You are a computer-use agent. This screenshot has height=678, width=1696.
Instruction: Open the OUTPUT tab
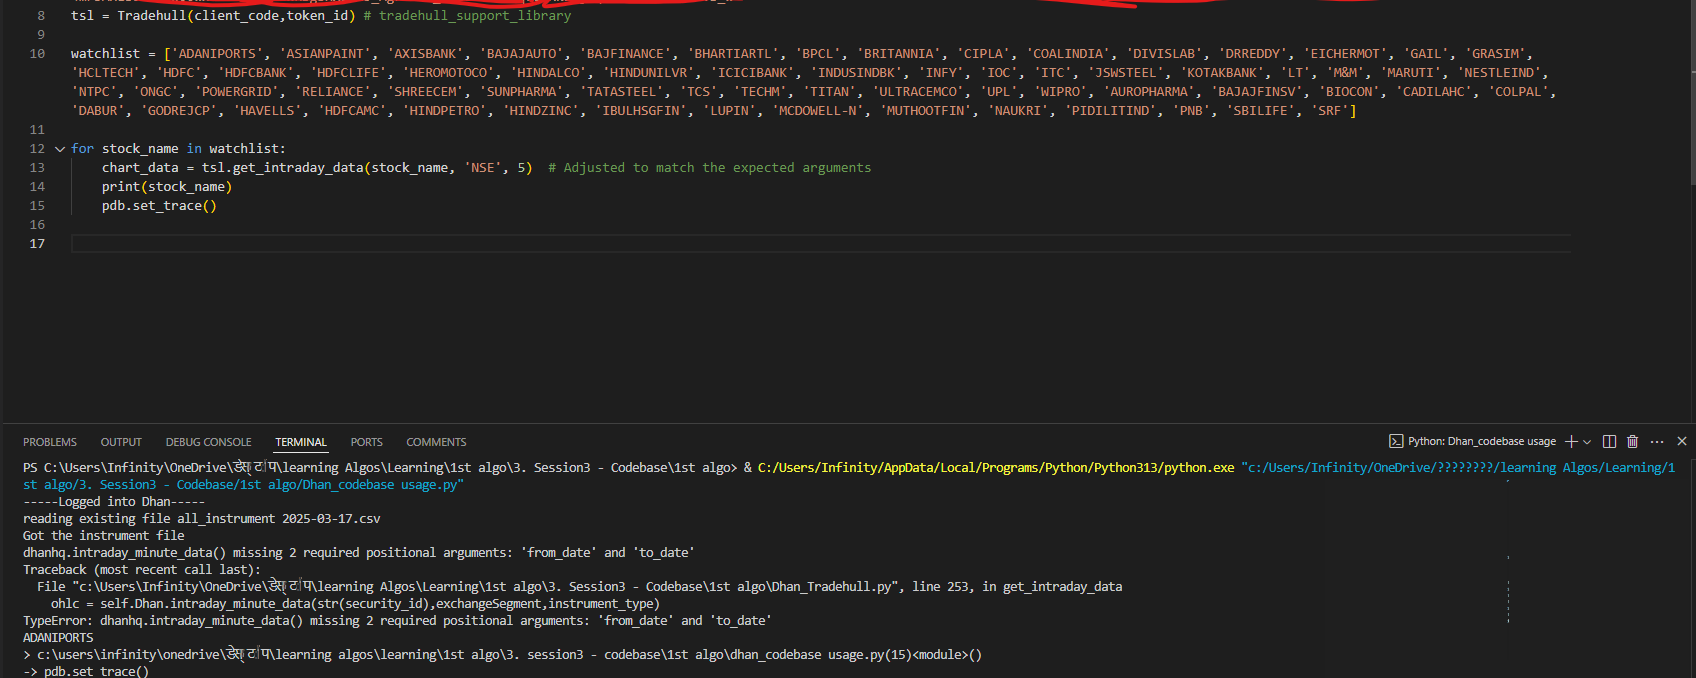pos(121,442)
